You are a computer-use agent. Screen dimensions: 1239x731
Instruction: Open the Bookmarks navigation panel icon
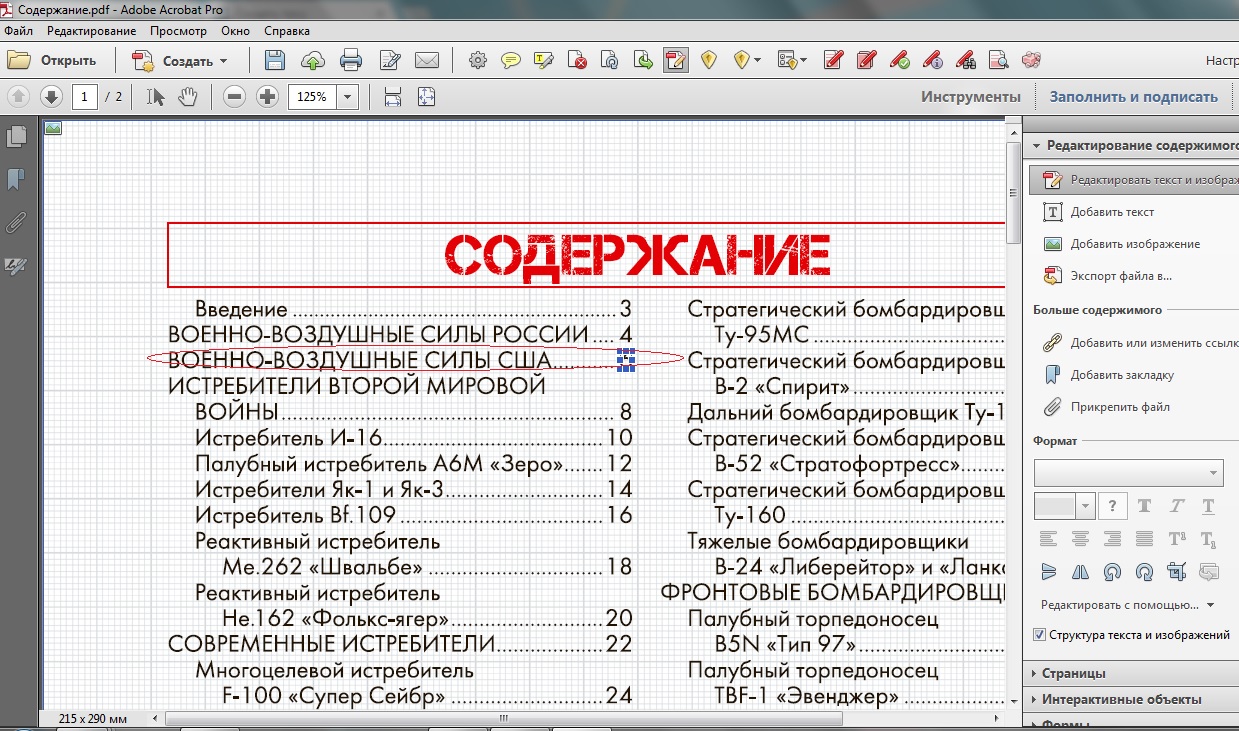click(x=16, y=180)
